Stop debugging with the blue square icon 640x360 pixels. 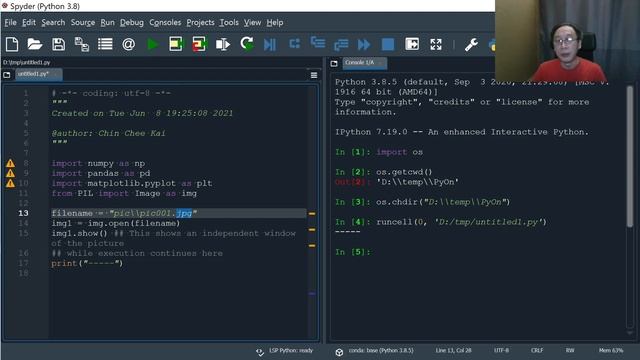coord(388,44)
